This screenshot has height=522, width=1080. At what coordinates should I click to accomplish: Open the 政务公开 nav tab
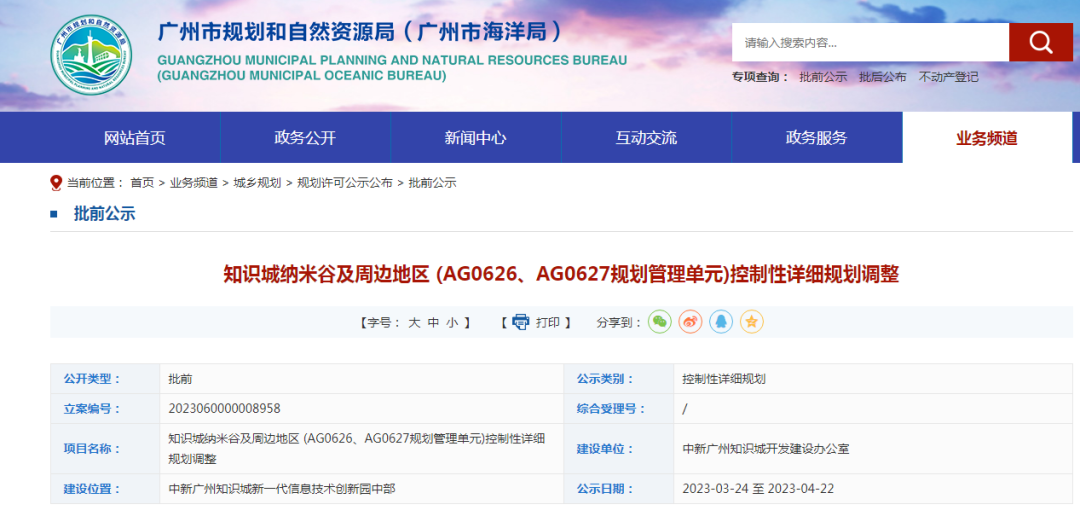tap(305, 138)
